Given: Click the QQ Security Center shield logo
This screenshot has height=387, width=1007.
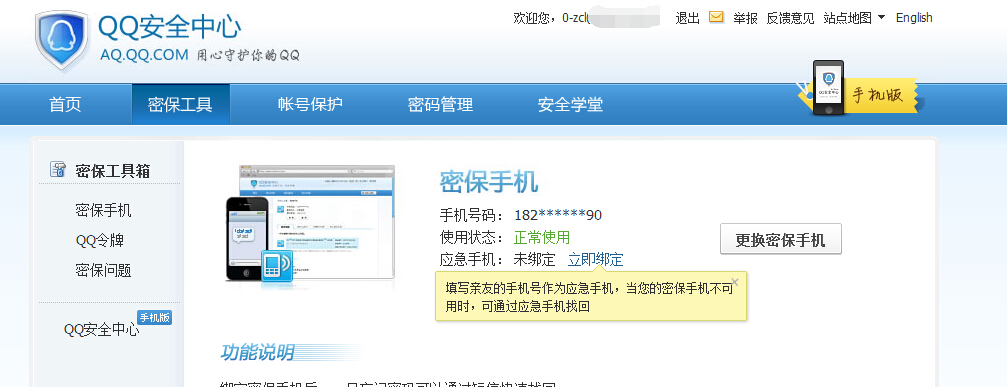Looking at the screenshot, I should pyautogui.click(x=62, y=40).
